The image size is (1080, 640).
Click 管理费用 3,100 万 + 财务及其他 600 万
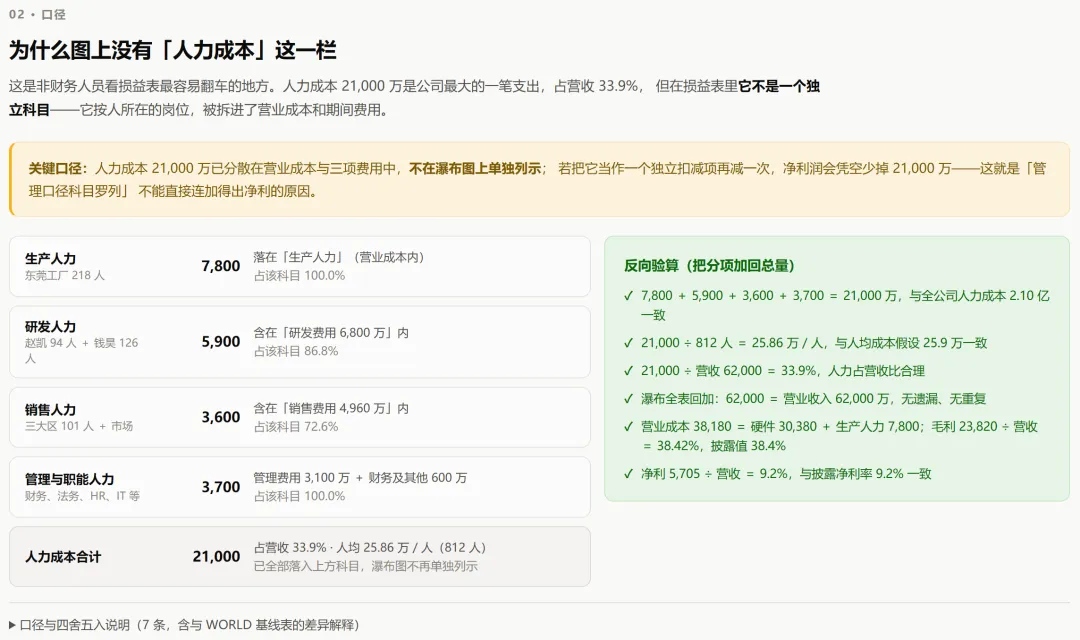pyautogui.click(x=360, y=478)
